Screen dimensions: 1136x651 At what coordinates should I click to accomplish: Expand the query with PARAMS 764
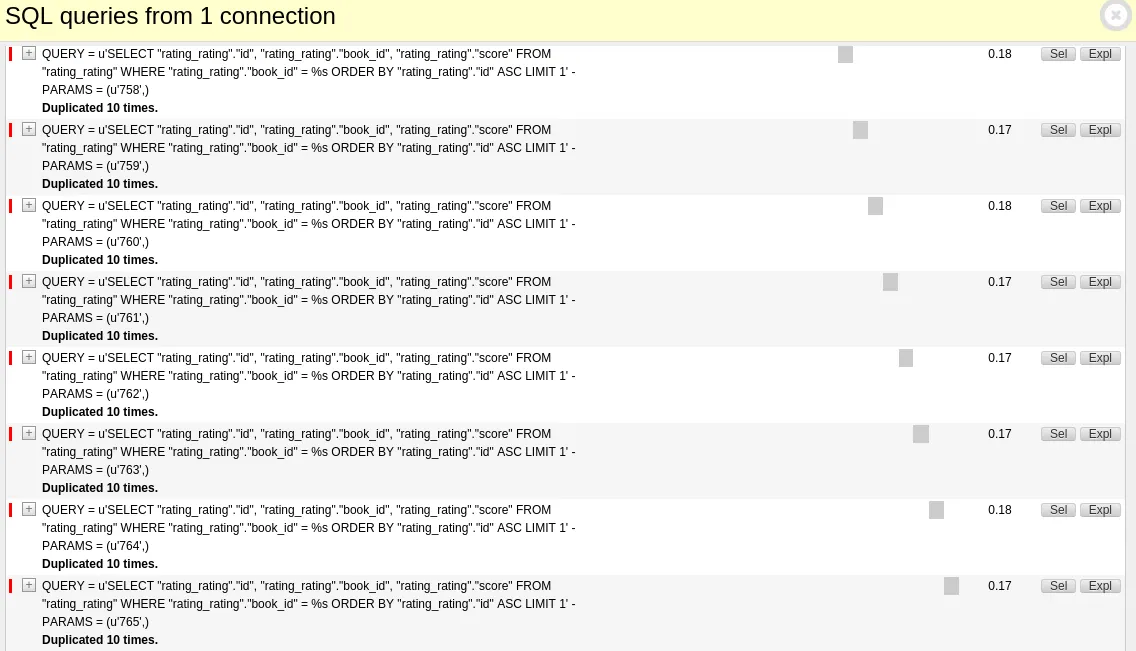click(29, 509)
